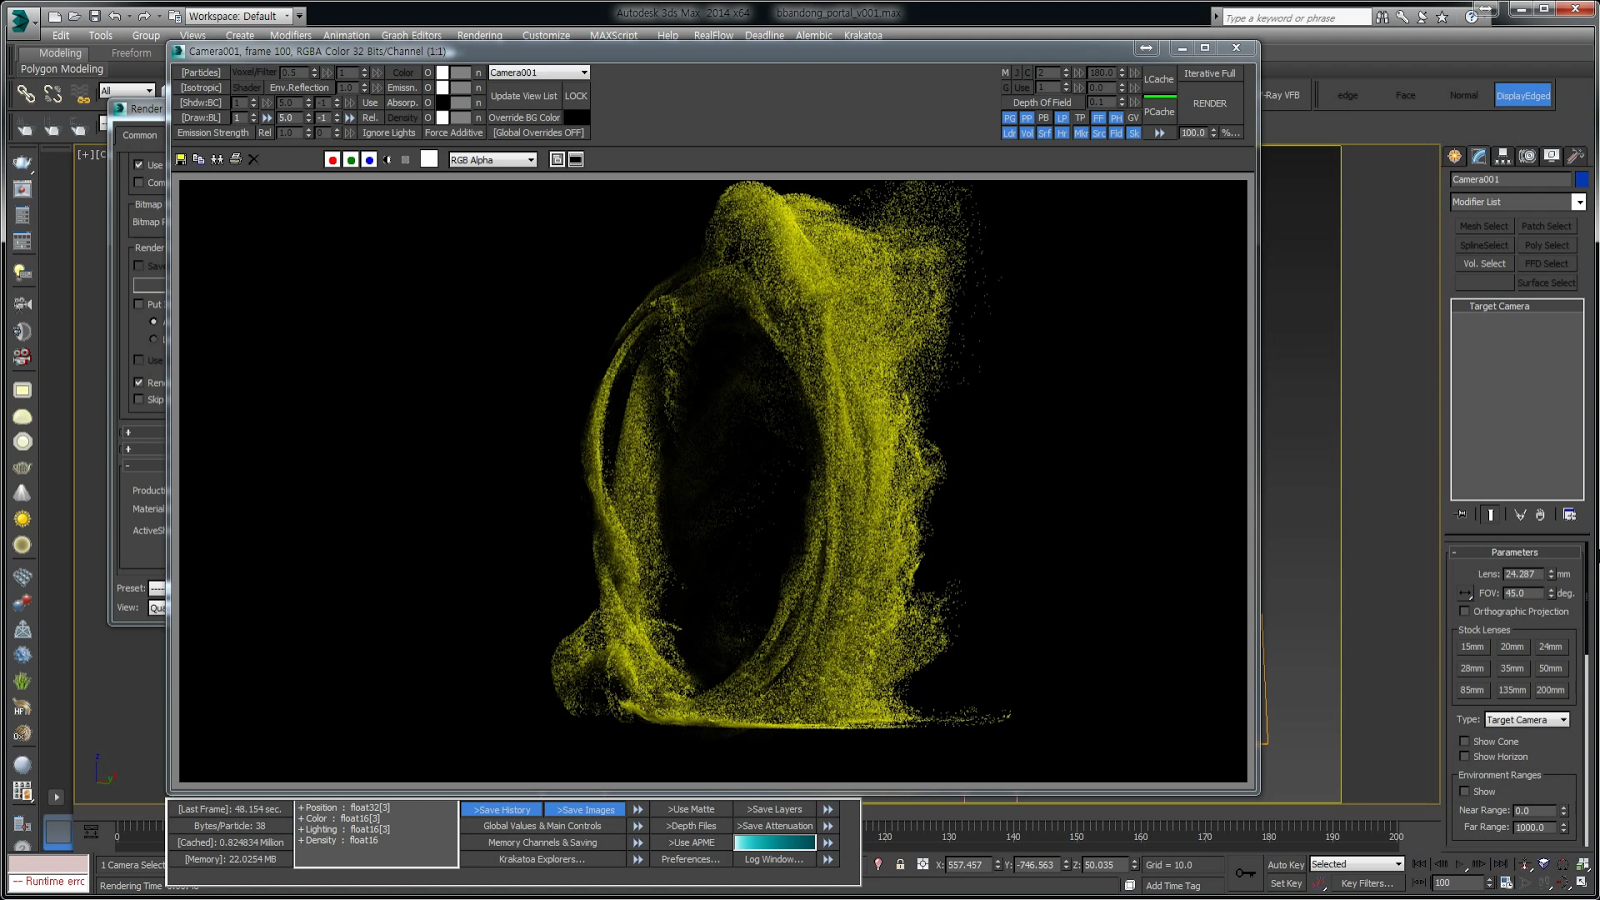Click the clone rendered frame window icon

pyautogui.click(x=217, y=159)
